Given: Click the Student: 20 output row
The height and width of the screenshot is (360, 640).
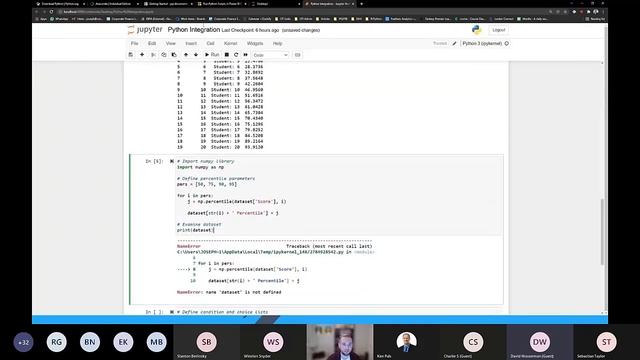Looking at the screenshot, I should 220,147.
